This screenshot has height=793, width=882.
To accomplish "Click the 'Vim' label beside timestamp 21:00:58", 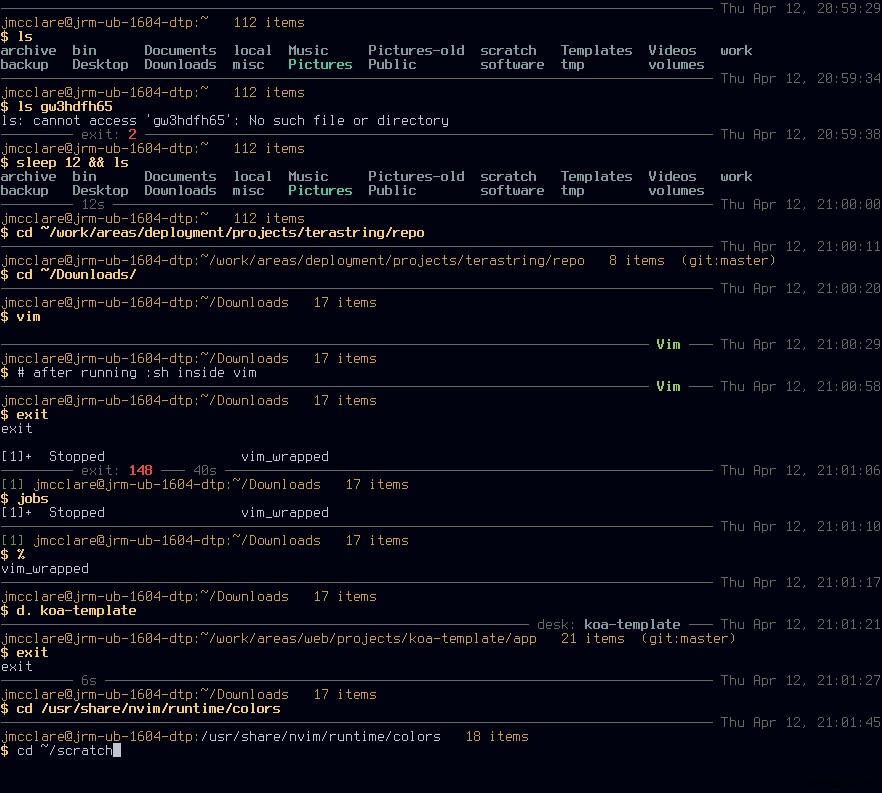I will [x=668, y=386].
